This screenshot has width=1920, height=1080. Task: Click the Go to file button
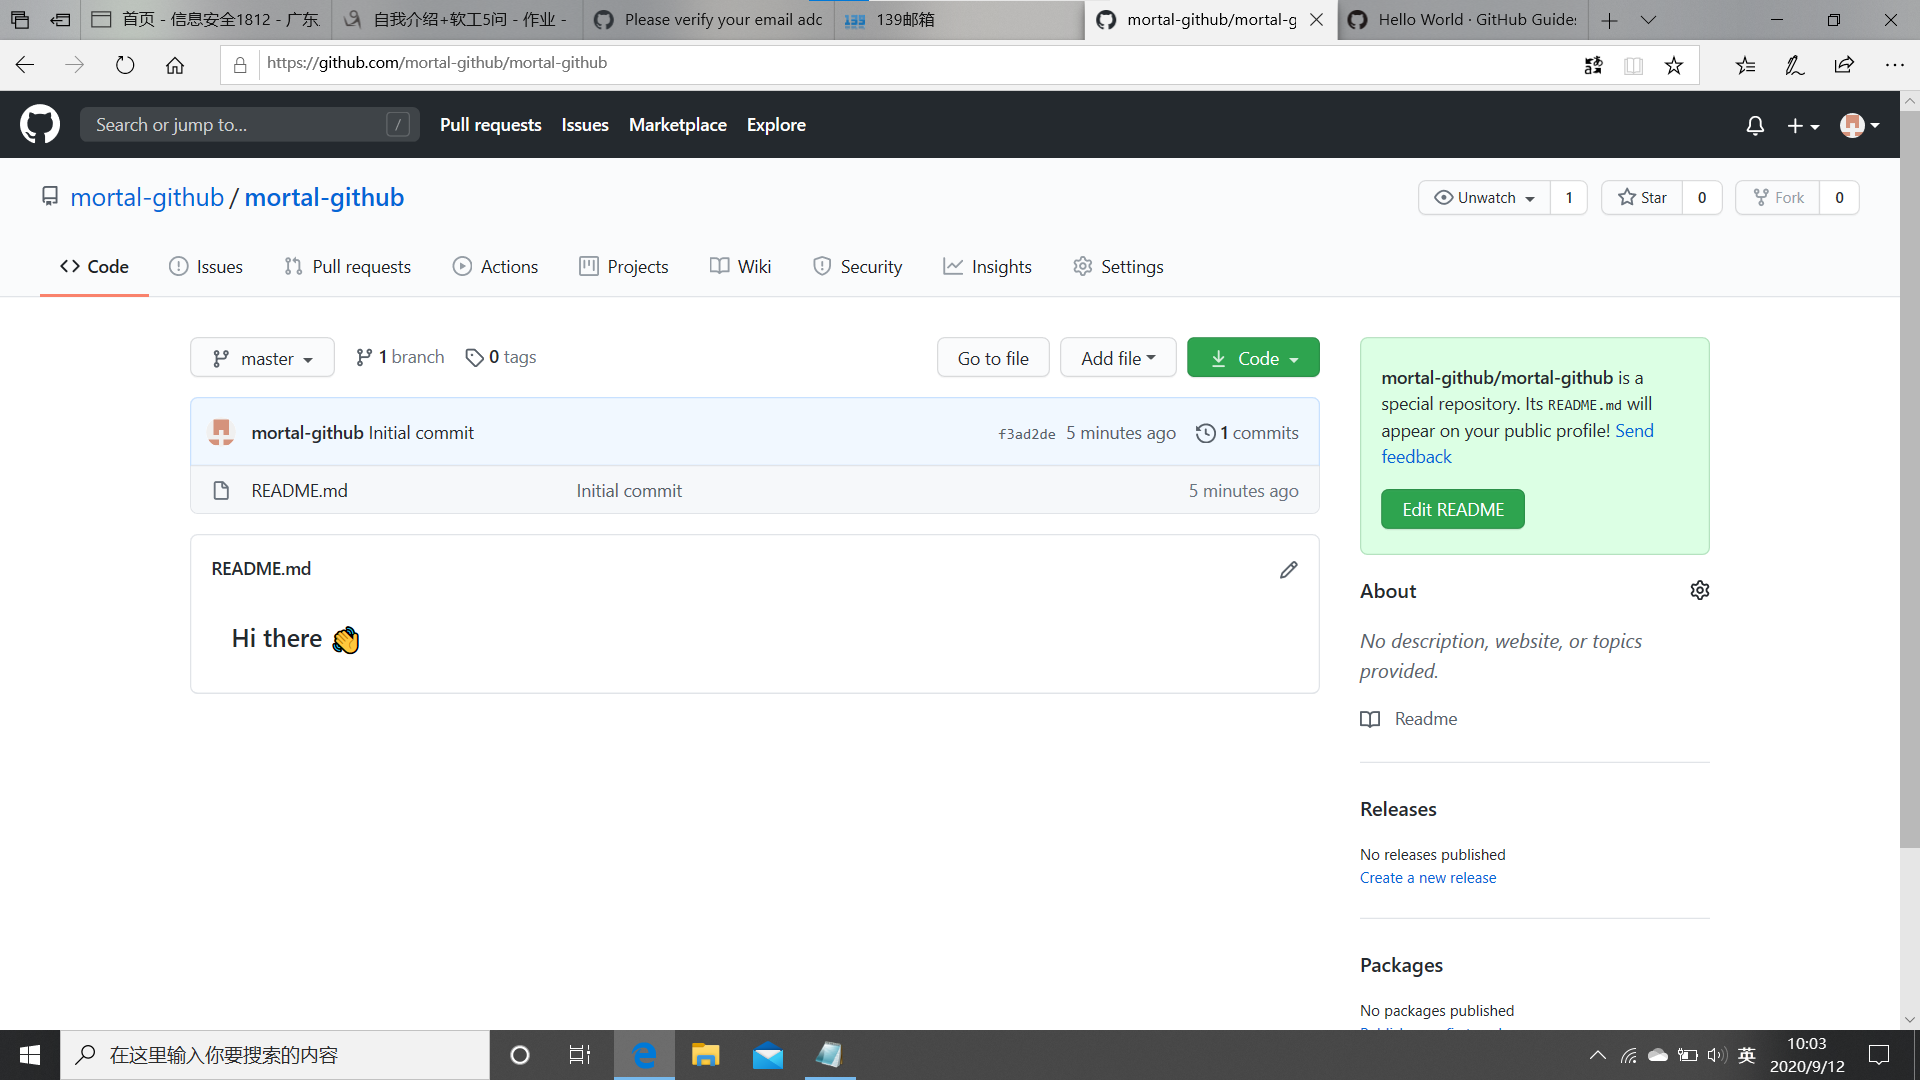pos(993,358)
